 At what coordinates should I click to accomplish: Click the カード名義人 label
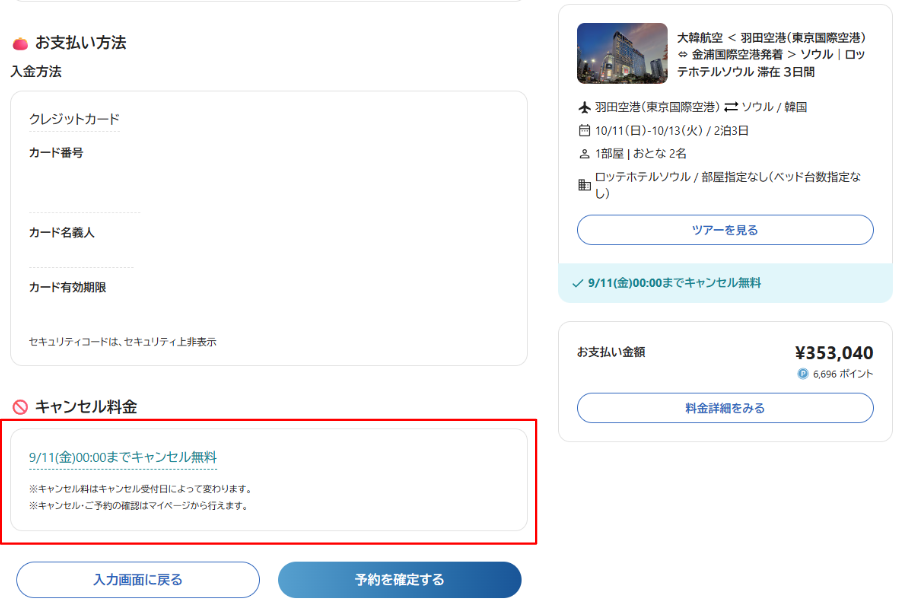(62, 233)
